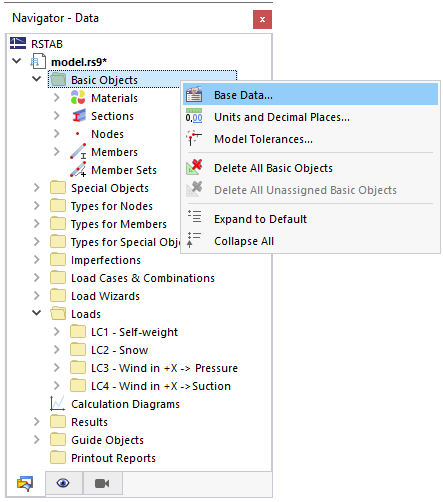
Task: Expand Types for Nodes folder
Action: pyautogui.click(x=37, y=206)
